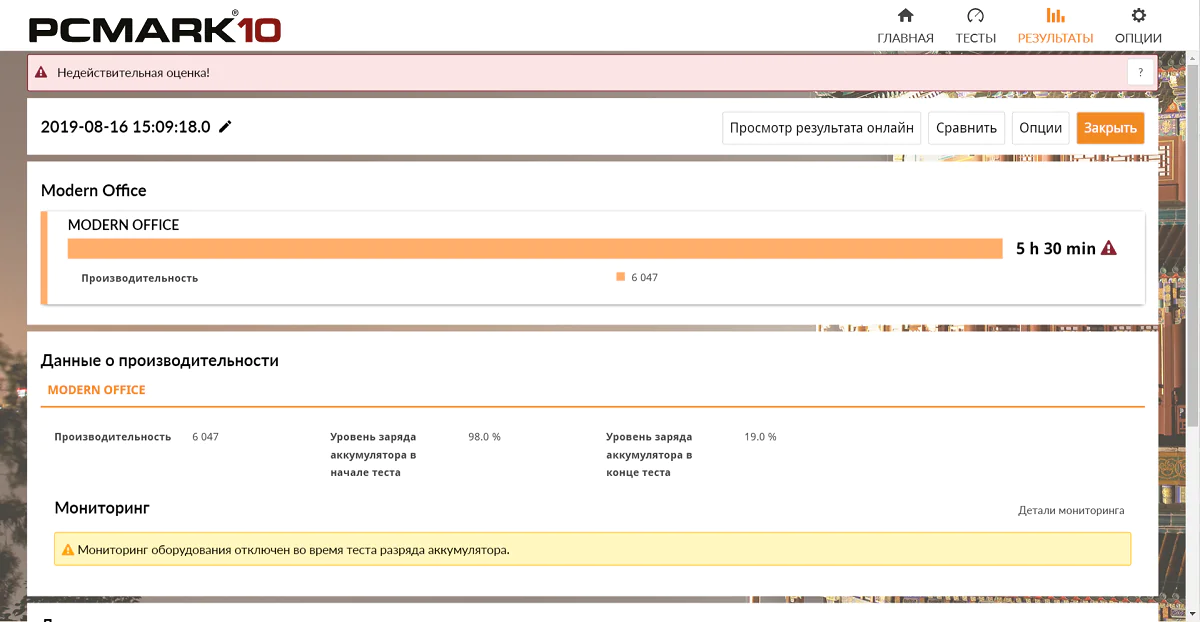Screen dimensions: 1200x622
Task: Click the 5 h 30 min battery result
Action: click(1056, 248)
